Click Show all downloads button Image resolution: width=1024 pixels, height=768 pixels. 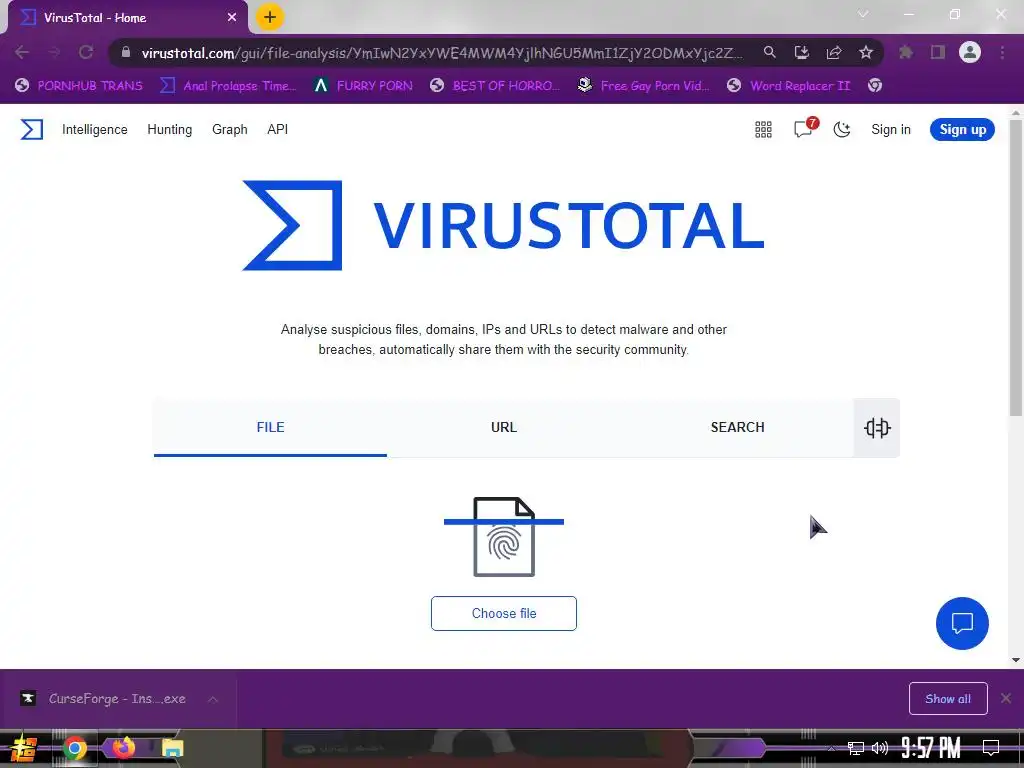[948, 699]
